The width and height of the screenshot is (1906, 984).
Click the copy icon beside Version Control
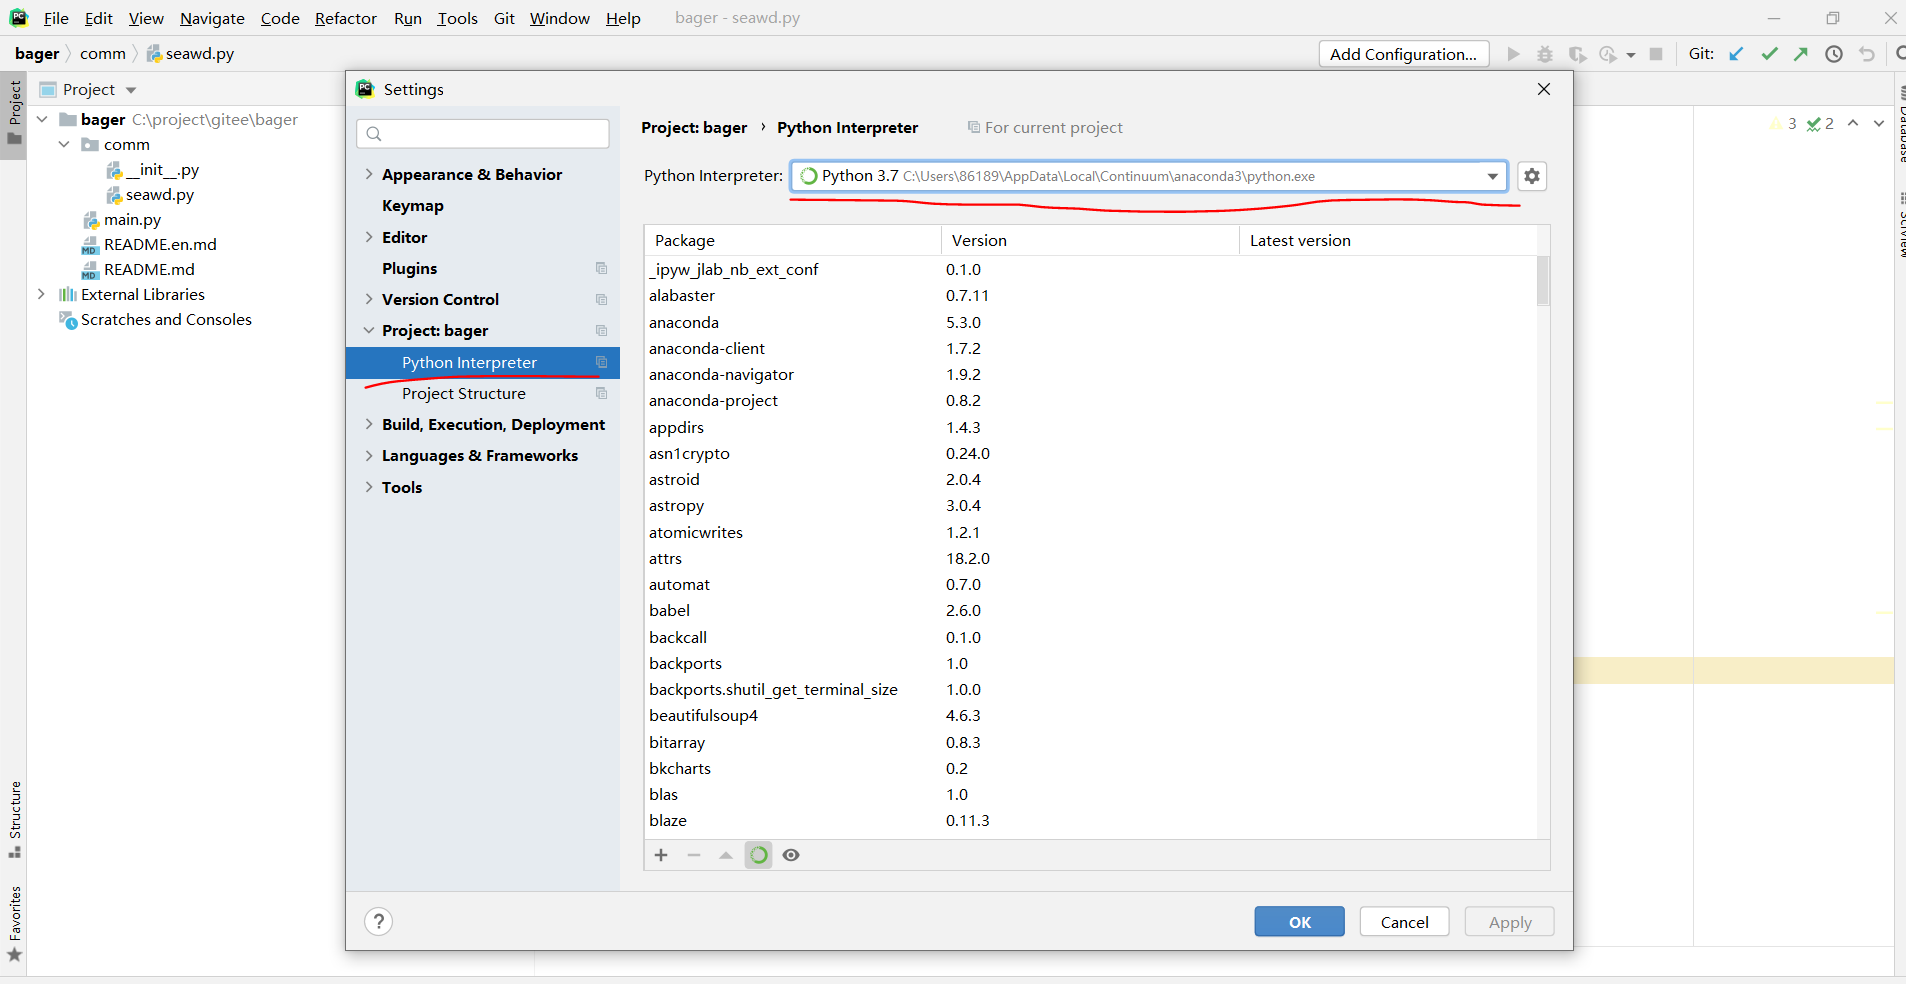601,299
